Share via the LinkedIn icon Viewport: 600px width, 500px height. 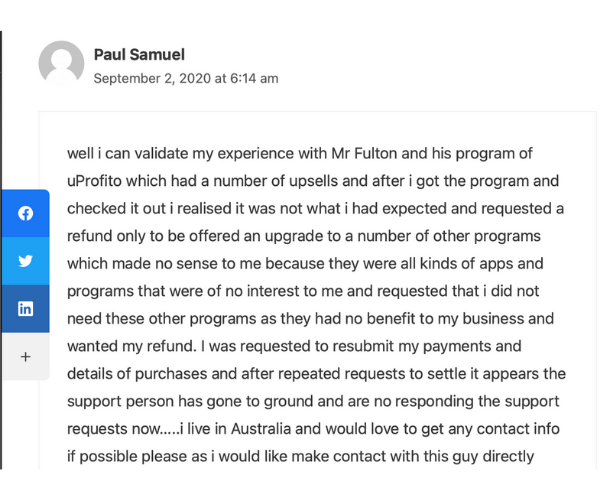tap(25, 309)
